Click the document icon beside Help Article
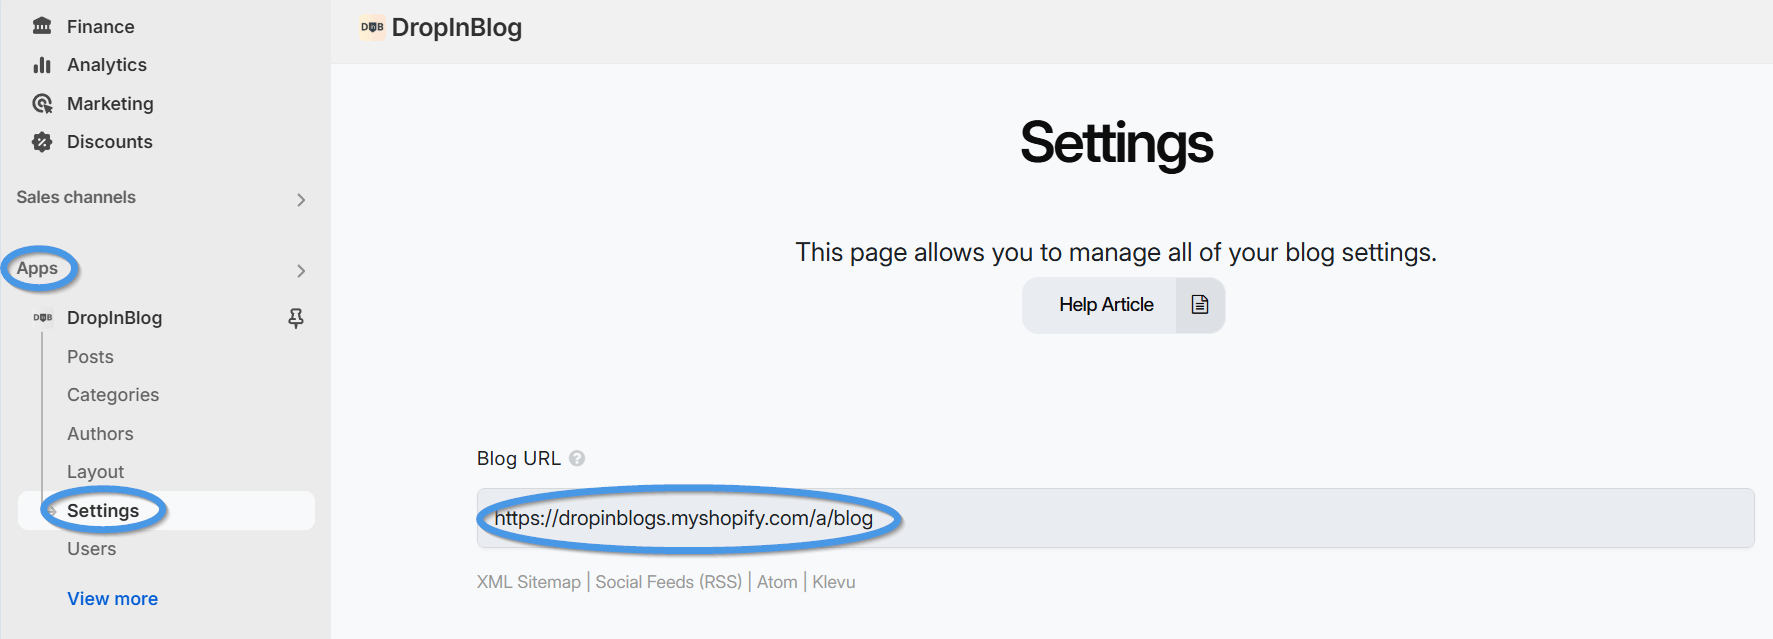 pos(1200,305)
